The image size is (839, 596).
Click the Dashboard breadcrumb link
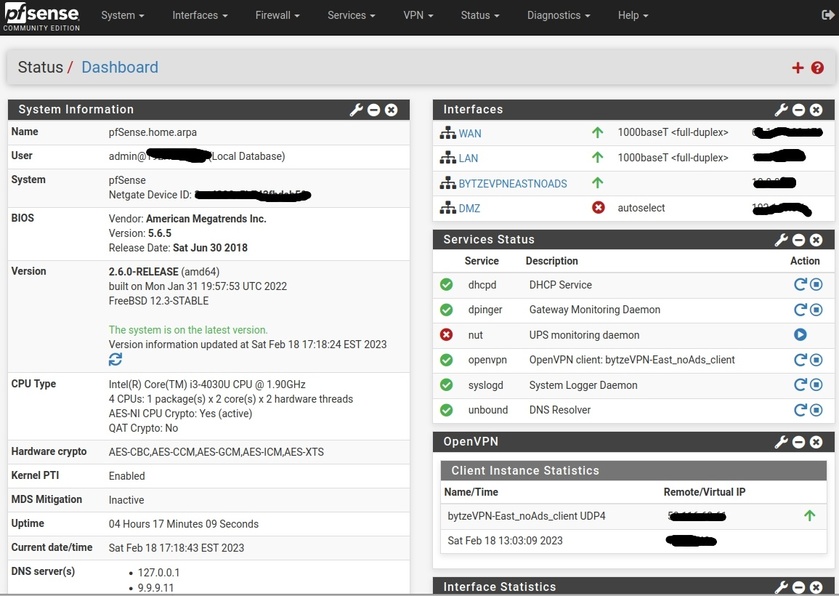120,67
